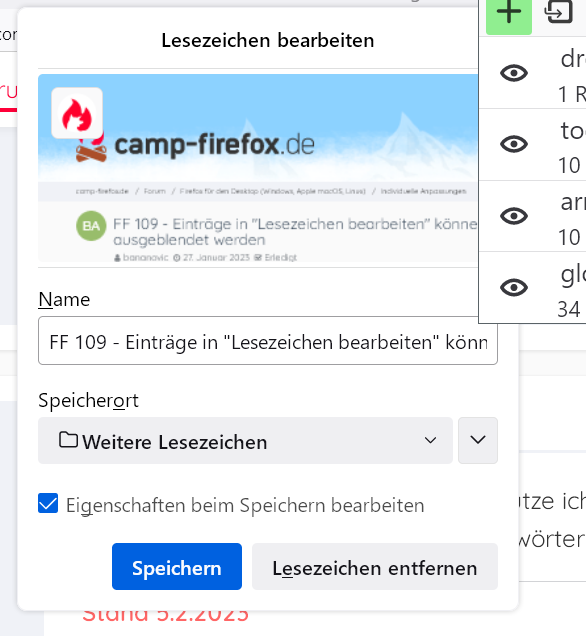The height and width of the screenshot is (636, 586).
Task: Click the campfire logo of camp-firefox.de
Action: 92,150
